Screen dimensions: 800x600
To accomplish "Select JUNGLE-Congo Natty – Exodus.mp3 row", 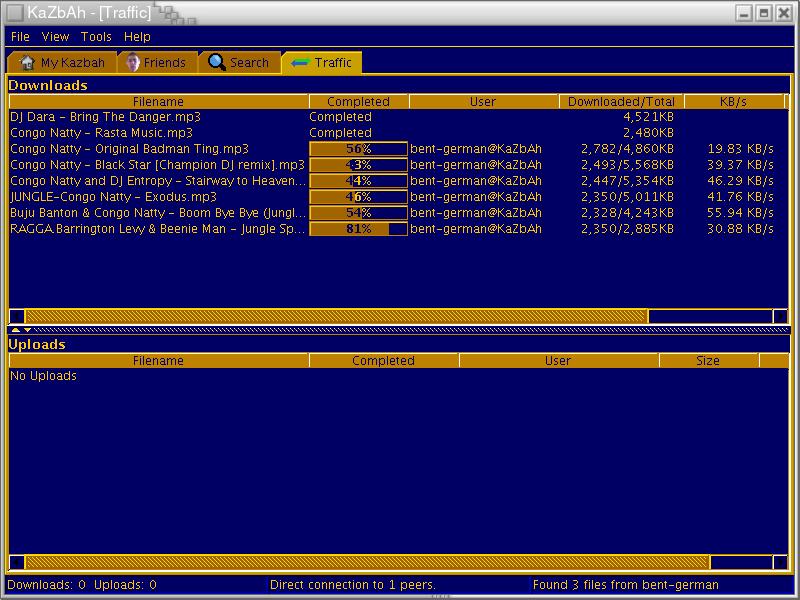I will (398, 197).
